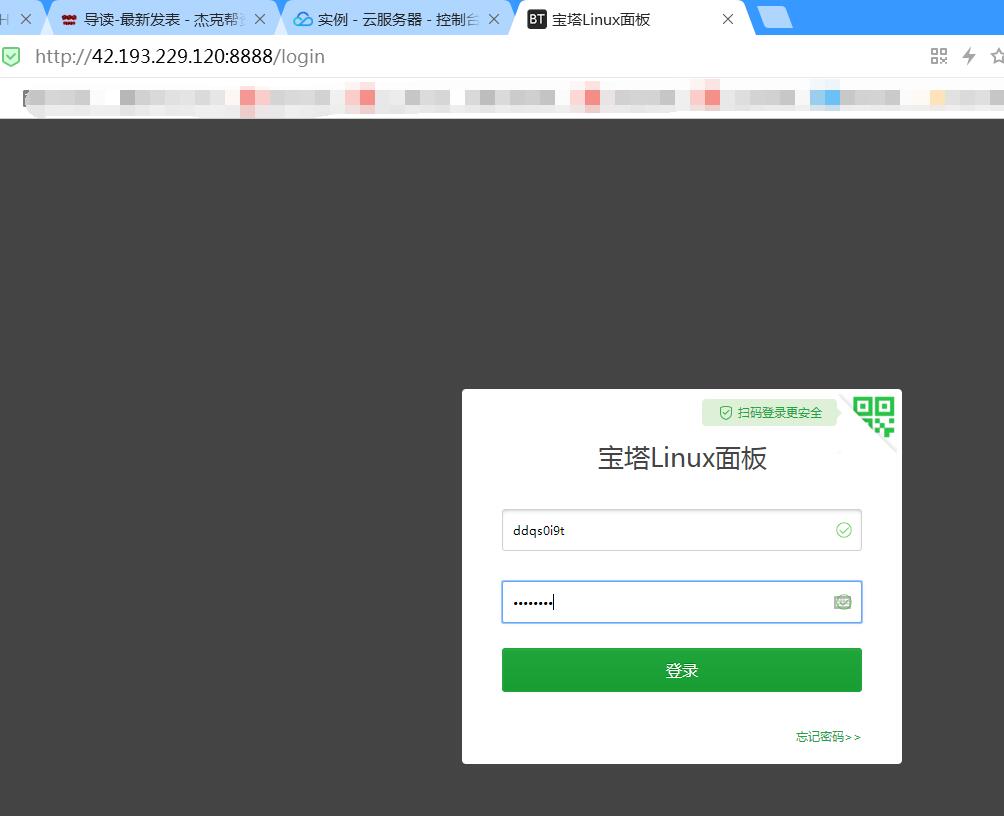This screenshot has width=1004, height=816.
Task: Click the lightning bolt speed mode icon
Action: point(968,57)
